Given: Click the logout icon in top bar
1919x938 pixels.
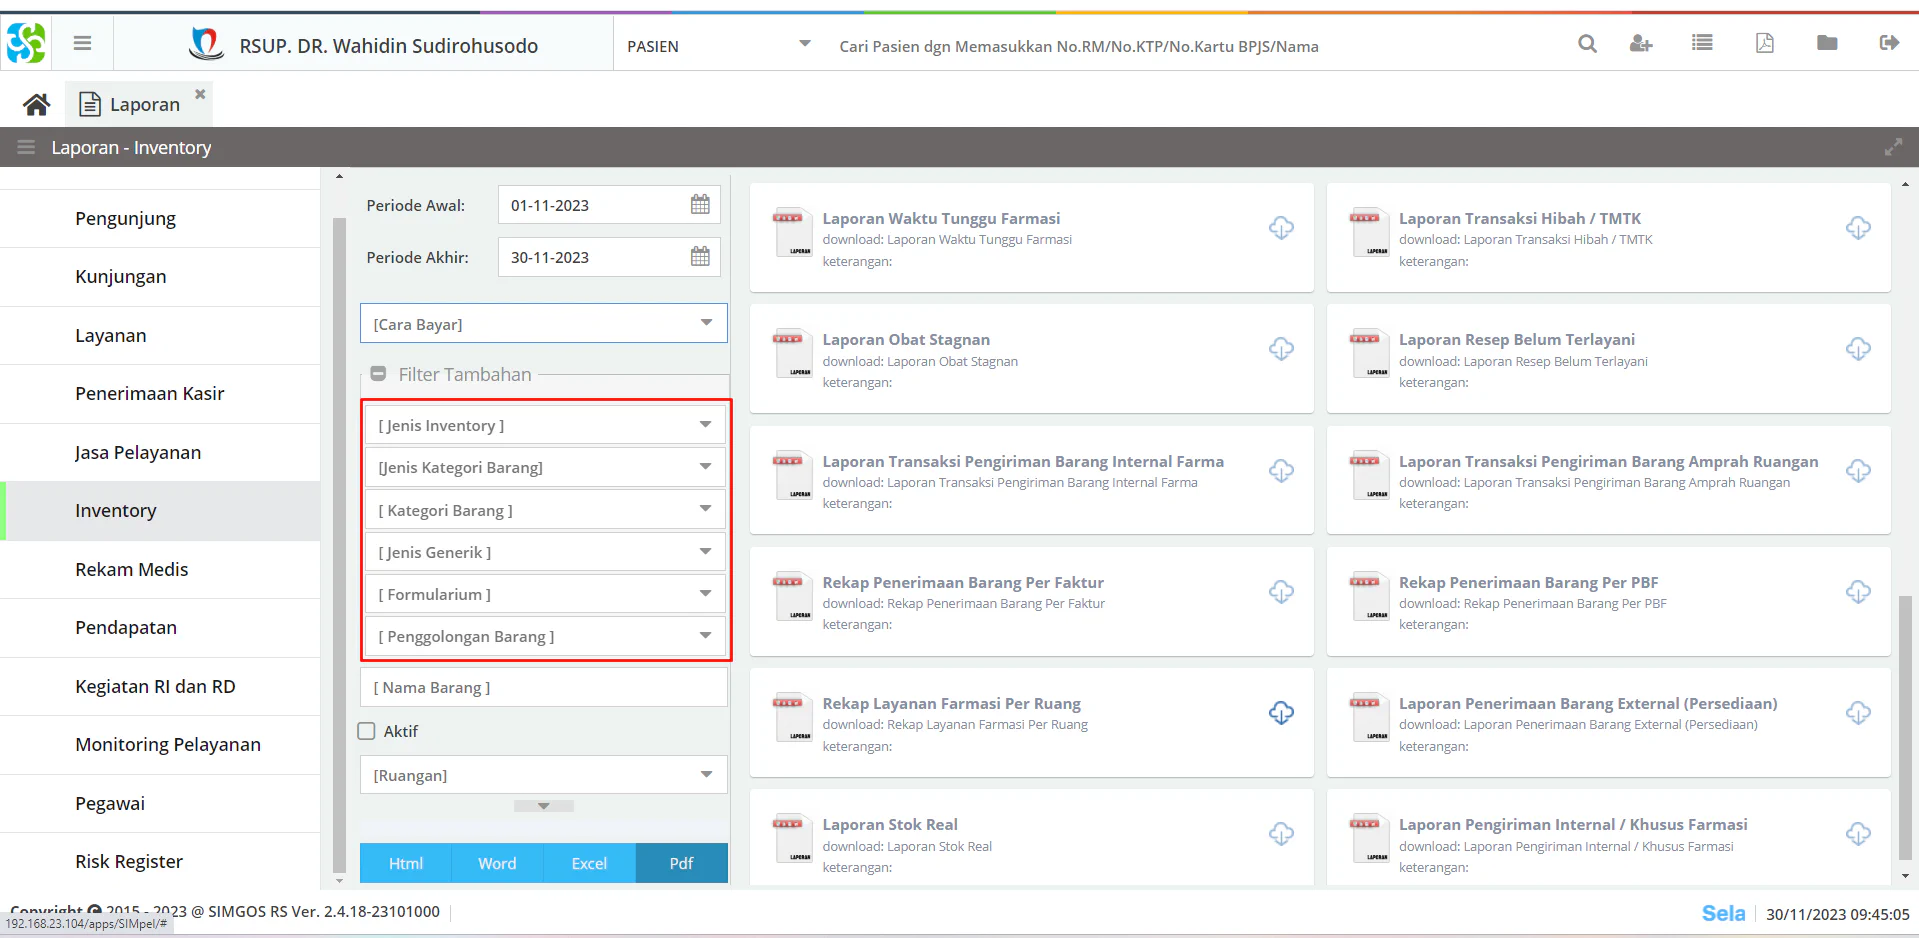Looking at the screenshot, I should [1889, 43].
